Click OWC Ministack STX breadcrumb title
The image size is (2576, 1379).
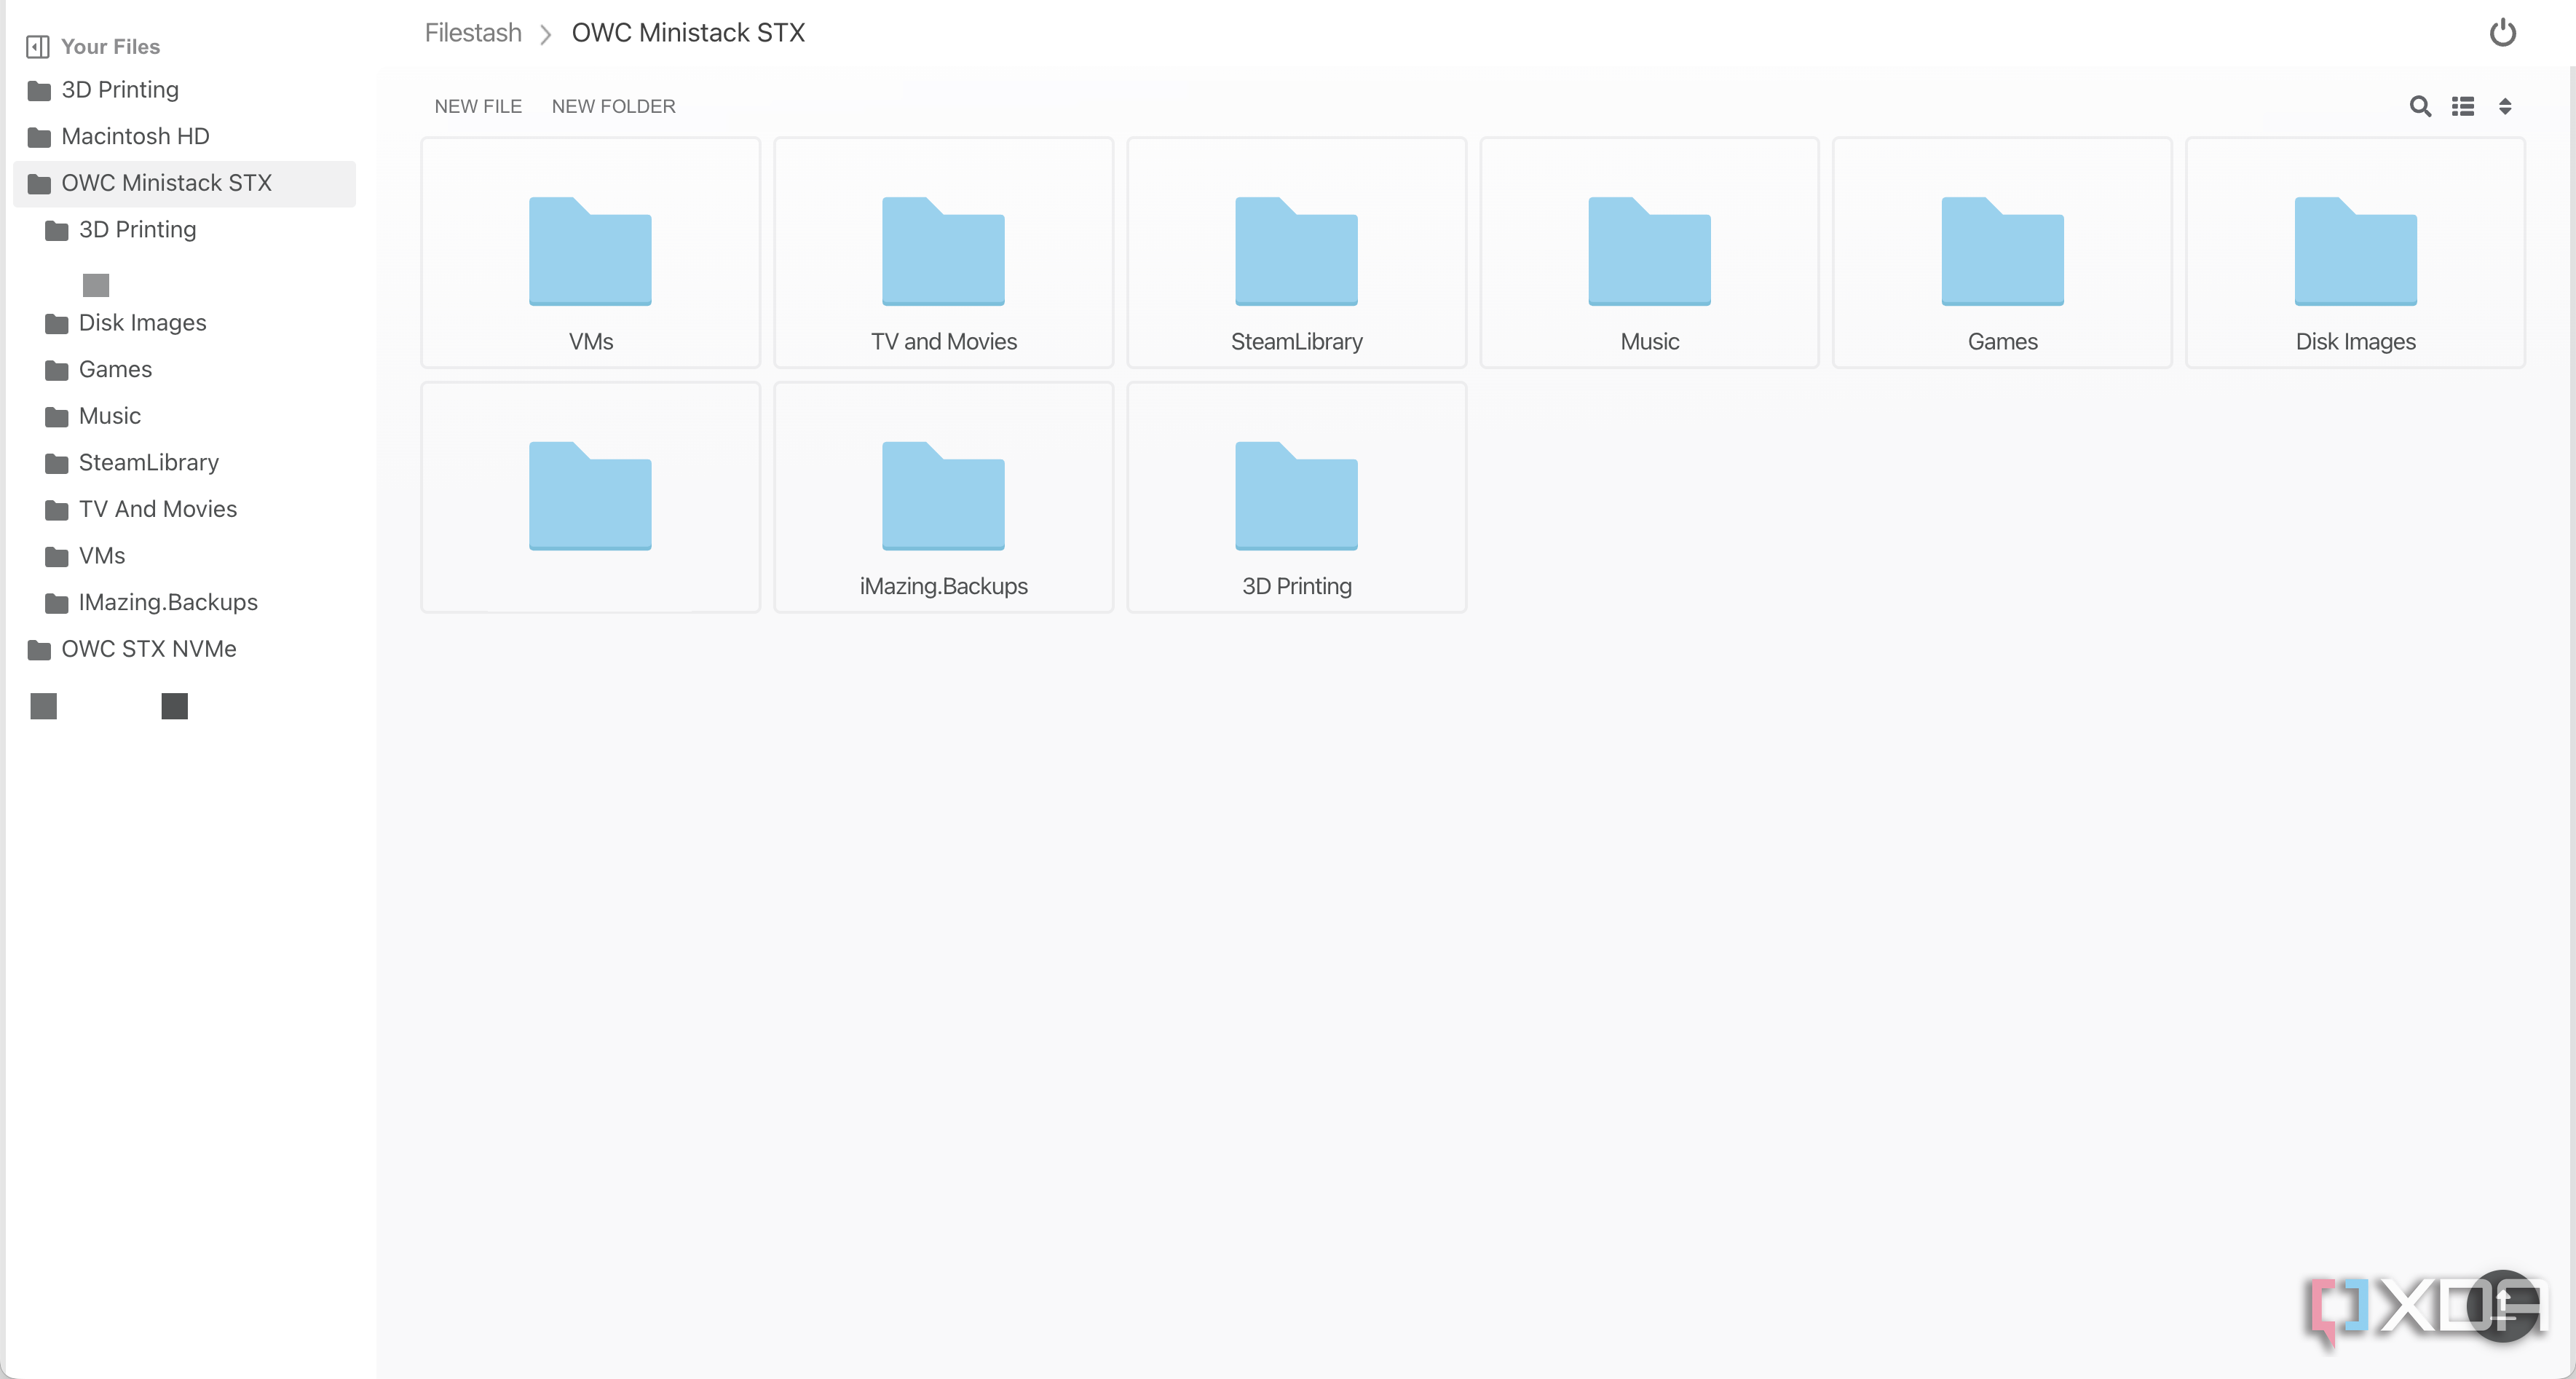688,33
